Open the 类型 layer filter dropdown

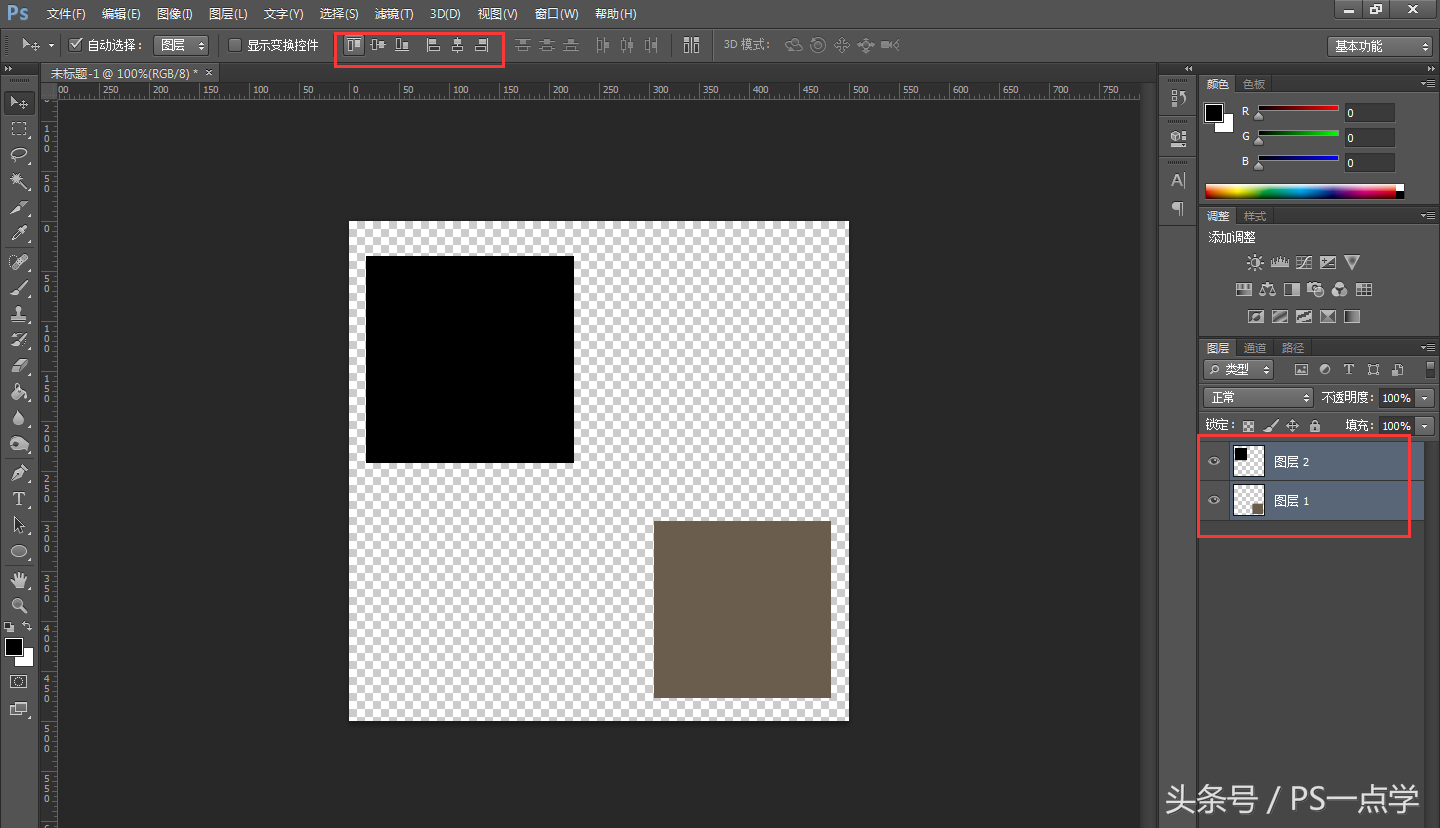pyautogui.click(x=1239, y=370)
